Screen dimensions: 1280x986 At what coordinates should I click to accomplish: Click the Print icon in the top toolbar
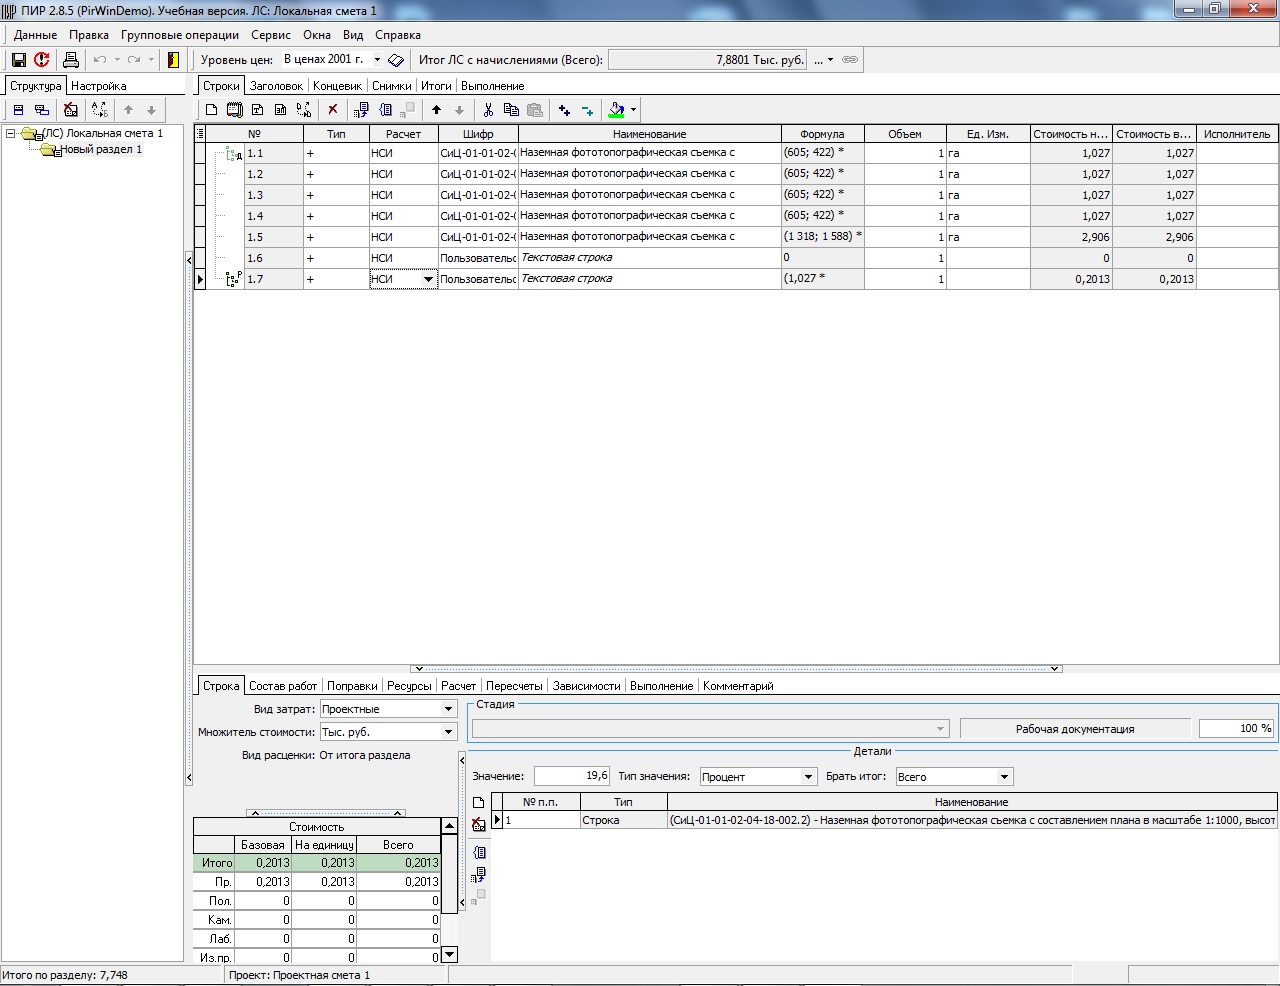(71, 60)
